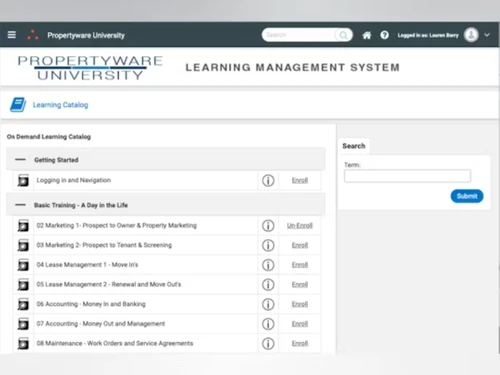Open help question mark icon

pyautogui.click(x=384, y=35)
